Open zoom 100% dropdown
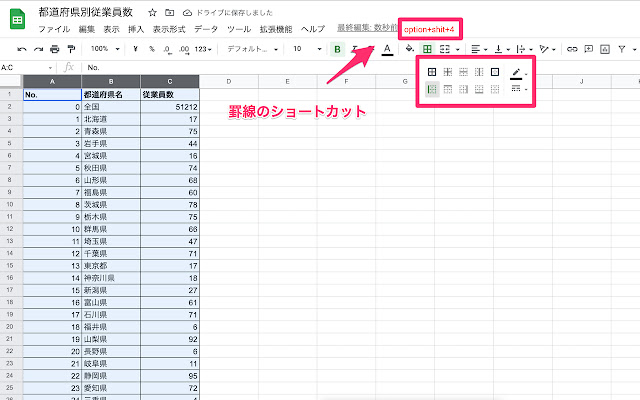 105,49
